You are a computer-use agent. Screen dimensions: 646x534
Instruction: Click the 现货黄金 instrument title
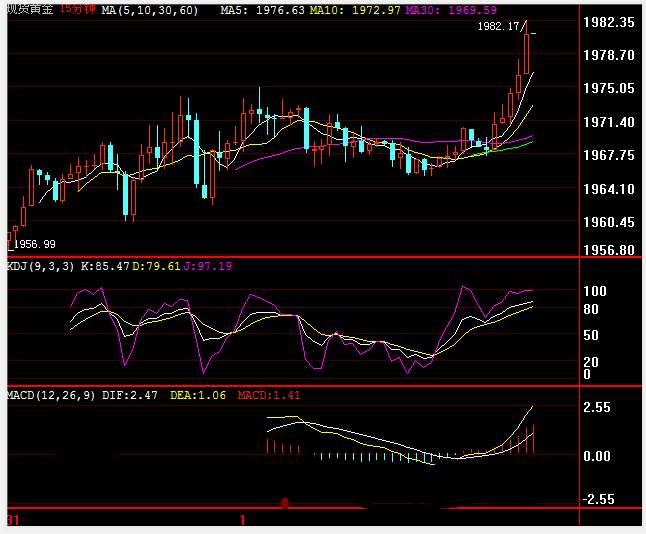point(29,8)
